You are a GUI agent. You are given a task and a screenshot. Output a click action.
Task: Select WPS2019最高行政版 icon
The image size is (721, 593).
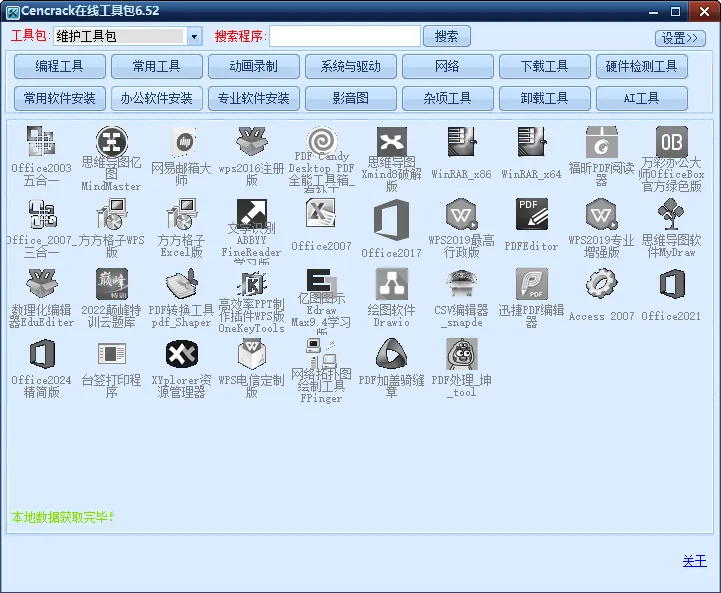(461, 213)
